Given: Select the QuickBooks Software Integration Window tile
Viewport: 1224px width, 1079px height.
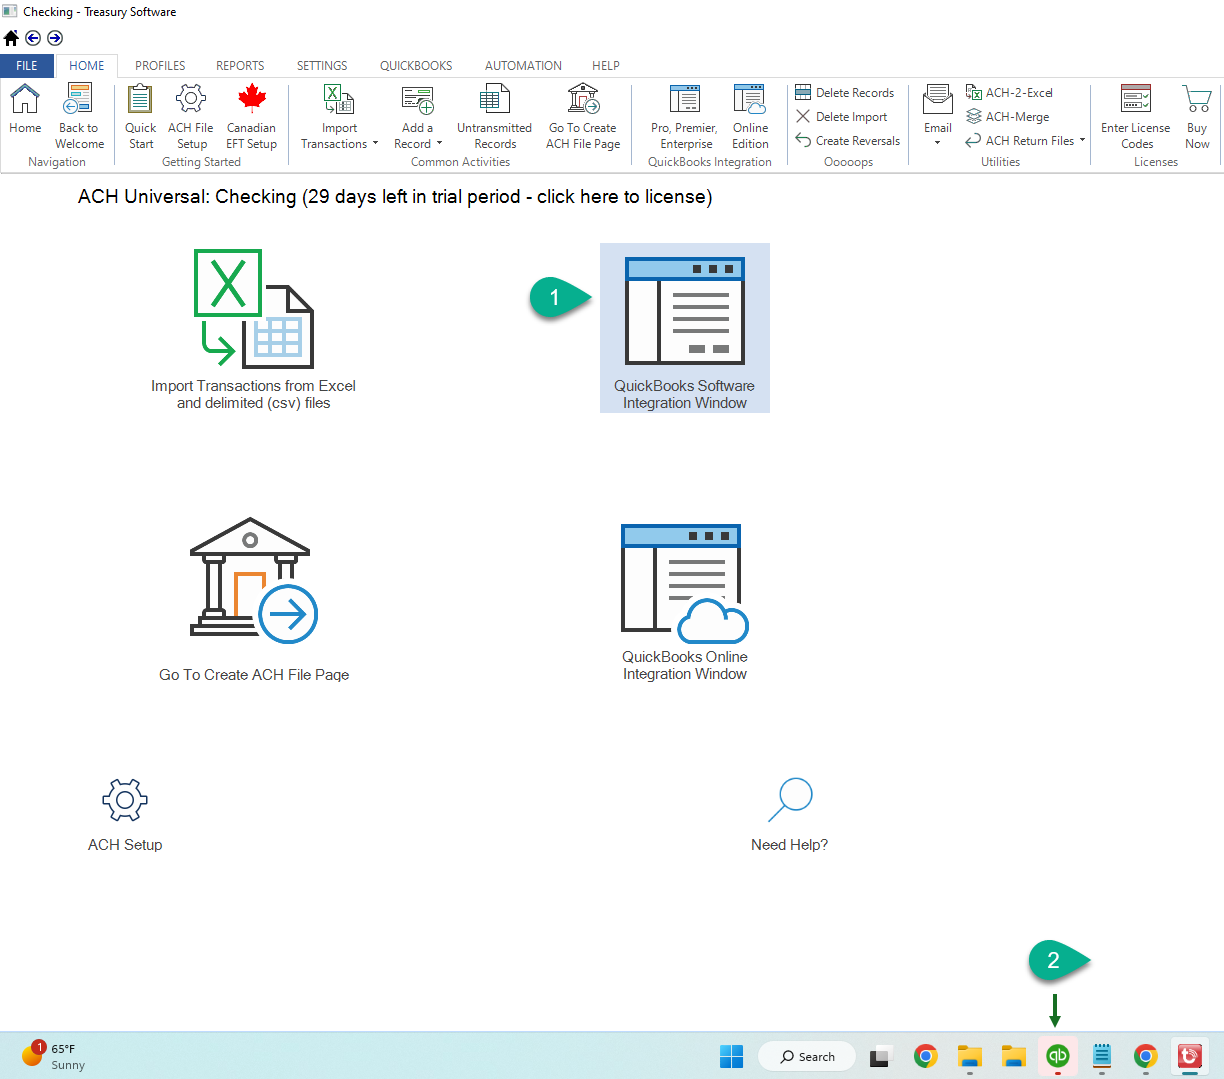Looking at the screenshot, I should pos(684,327).
